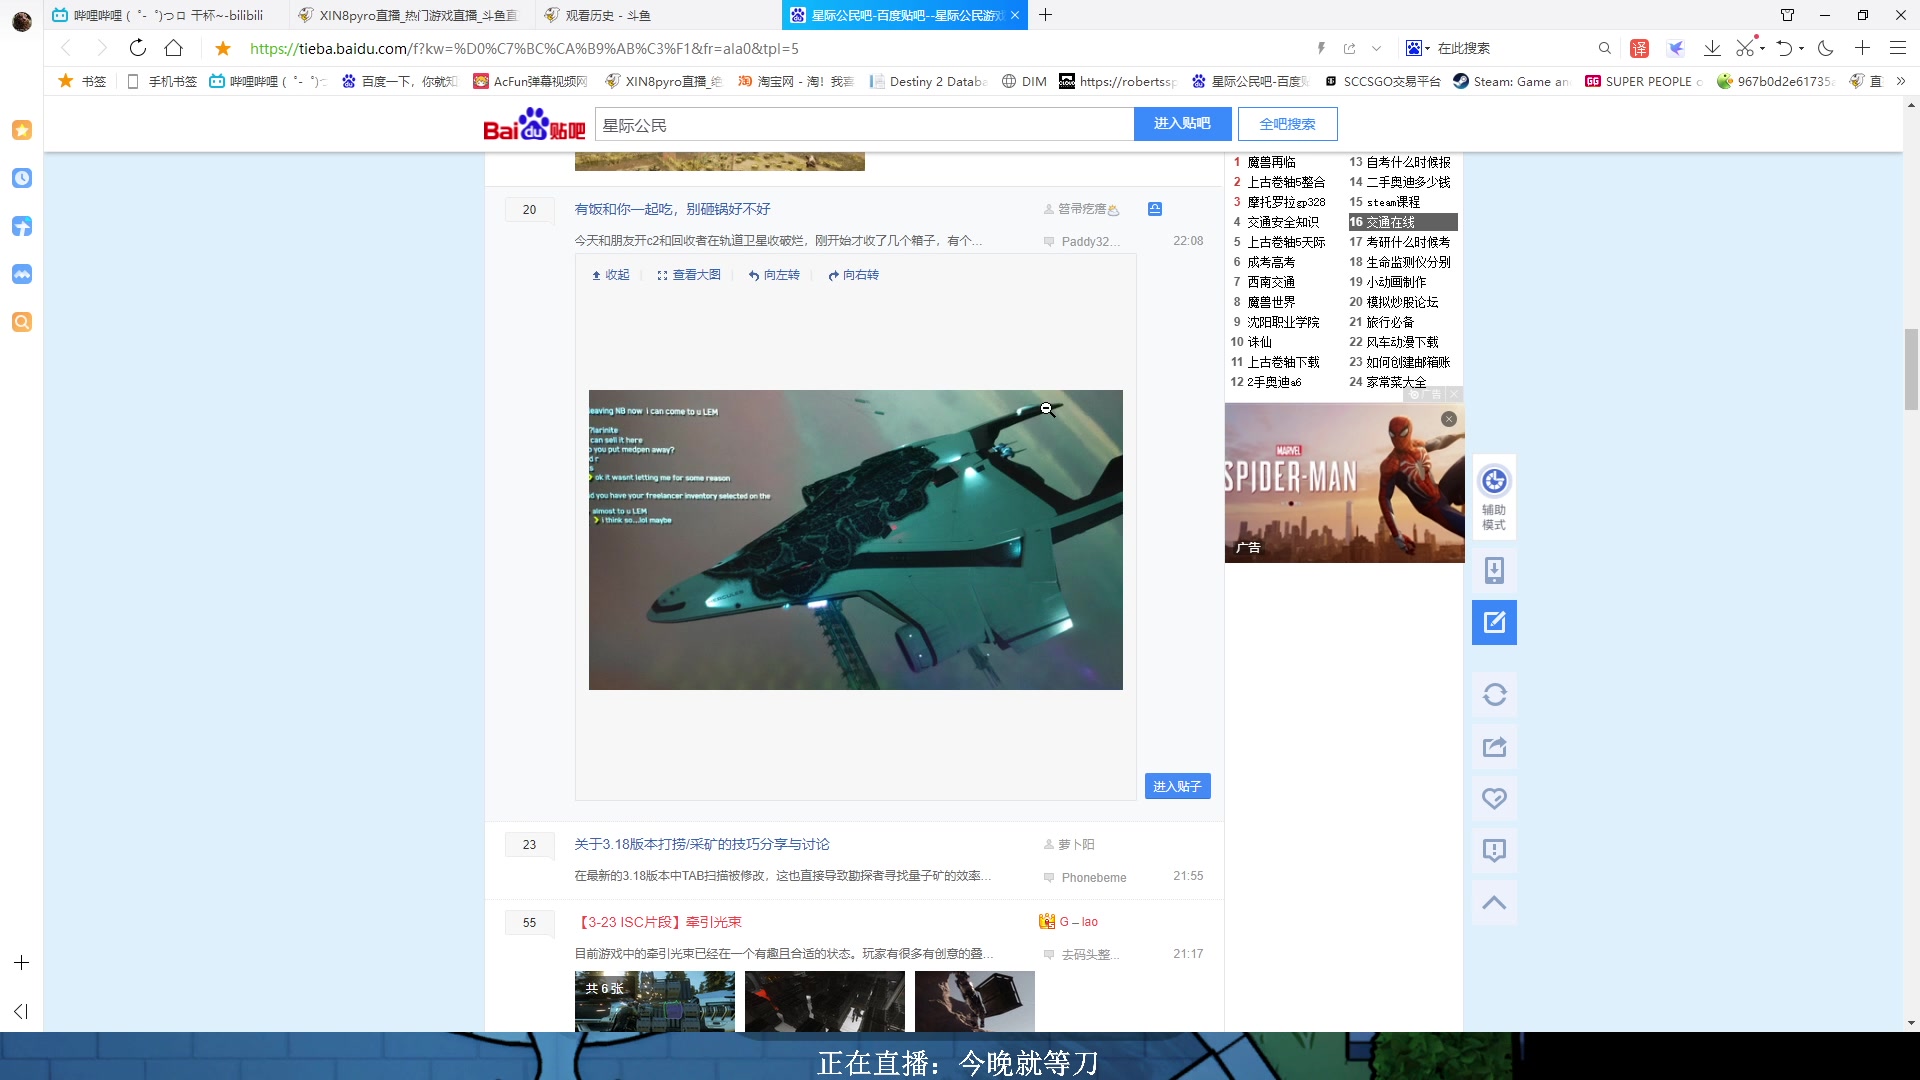This screenshot has width=1920, height=1080.
Task: Open the share panel from right sidebar
Action: coord(1494,746)
